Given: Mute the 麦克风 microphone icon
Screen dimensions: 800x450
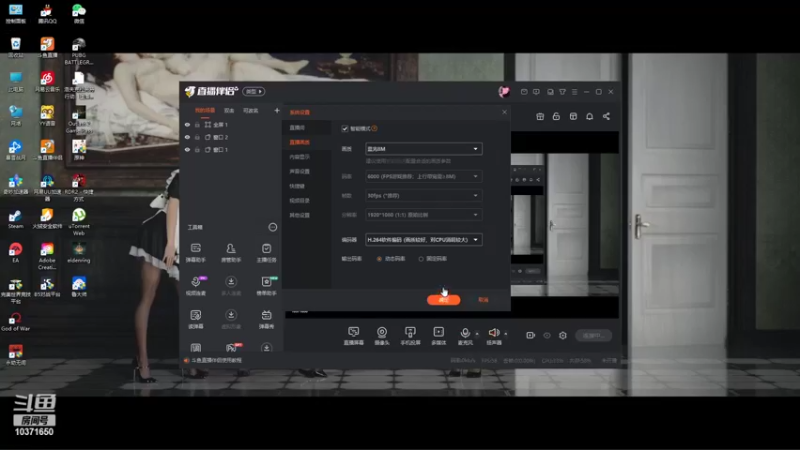Looking at the screenshot, I should [465, 333].
